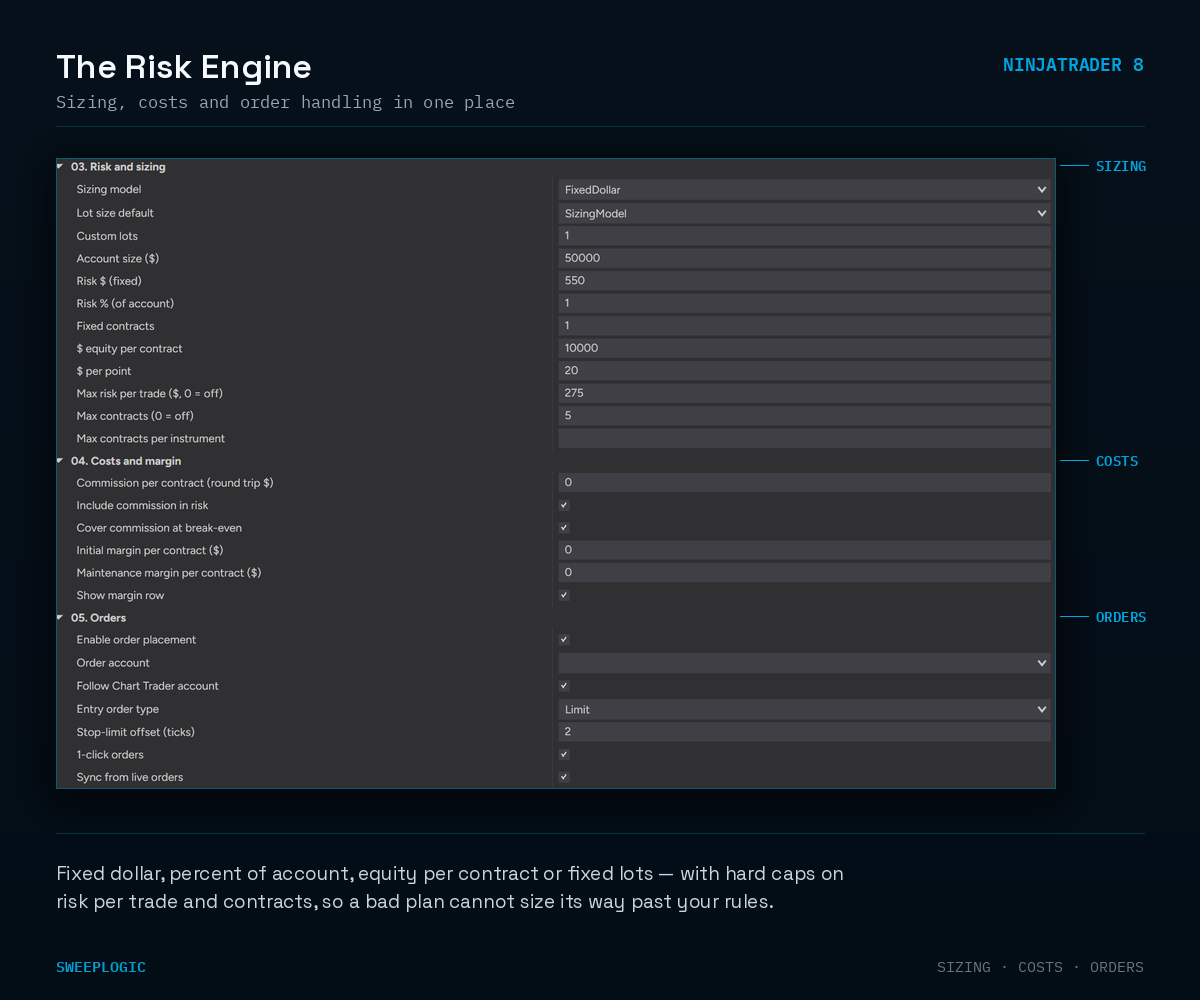
Task: Uncheck Show margin row
Action: [564, 595]
